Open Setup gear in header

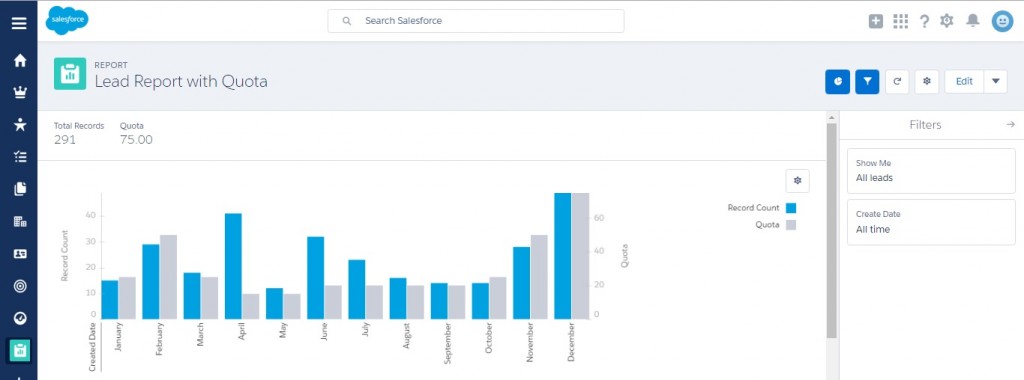point(946,21)
